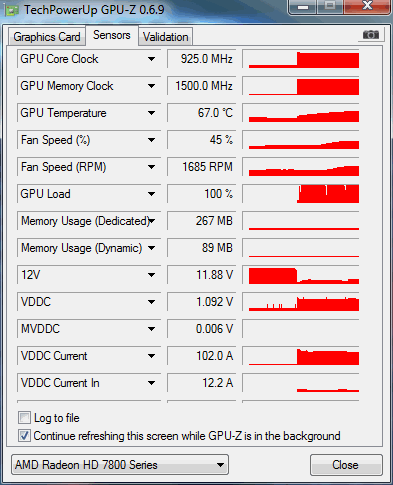The height and width of the screenshot is (485, 393).
Task: Close window using title bar X
Action: click(367, 6)
